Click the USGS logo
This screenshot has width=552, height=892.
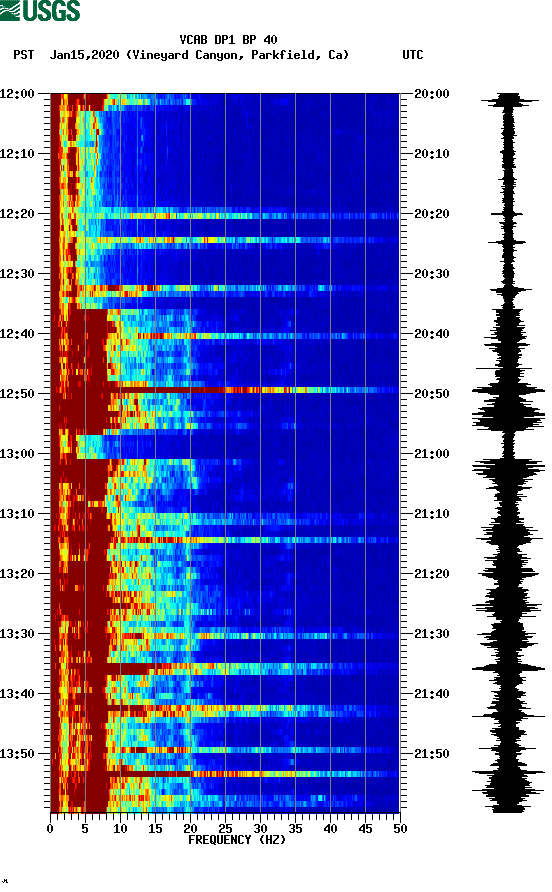(40, 10)
